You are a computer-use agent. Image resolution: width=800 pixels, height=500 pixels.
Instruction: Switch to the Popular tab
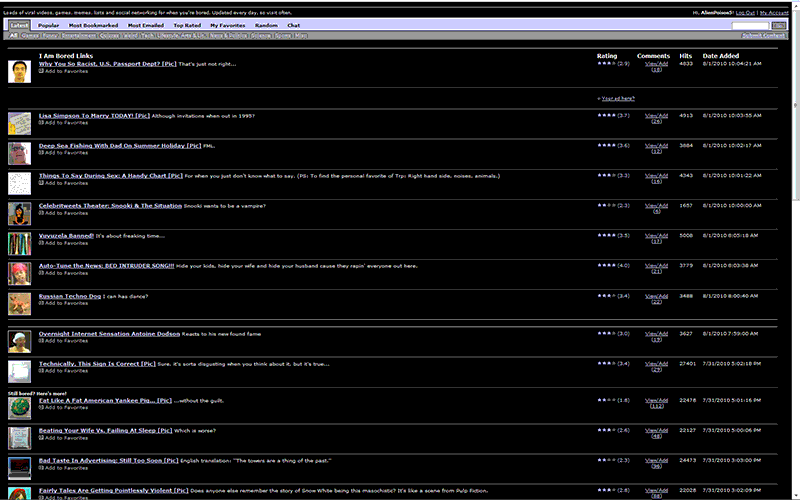pos(48,25)
